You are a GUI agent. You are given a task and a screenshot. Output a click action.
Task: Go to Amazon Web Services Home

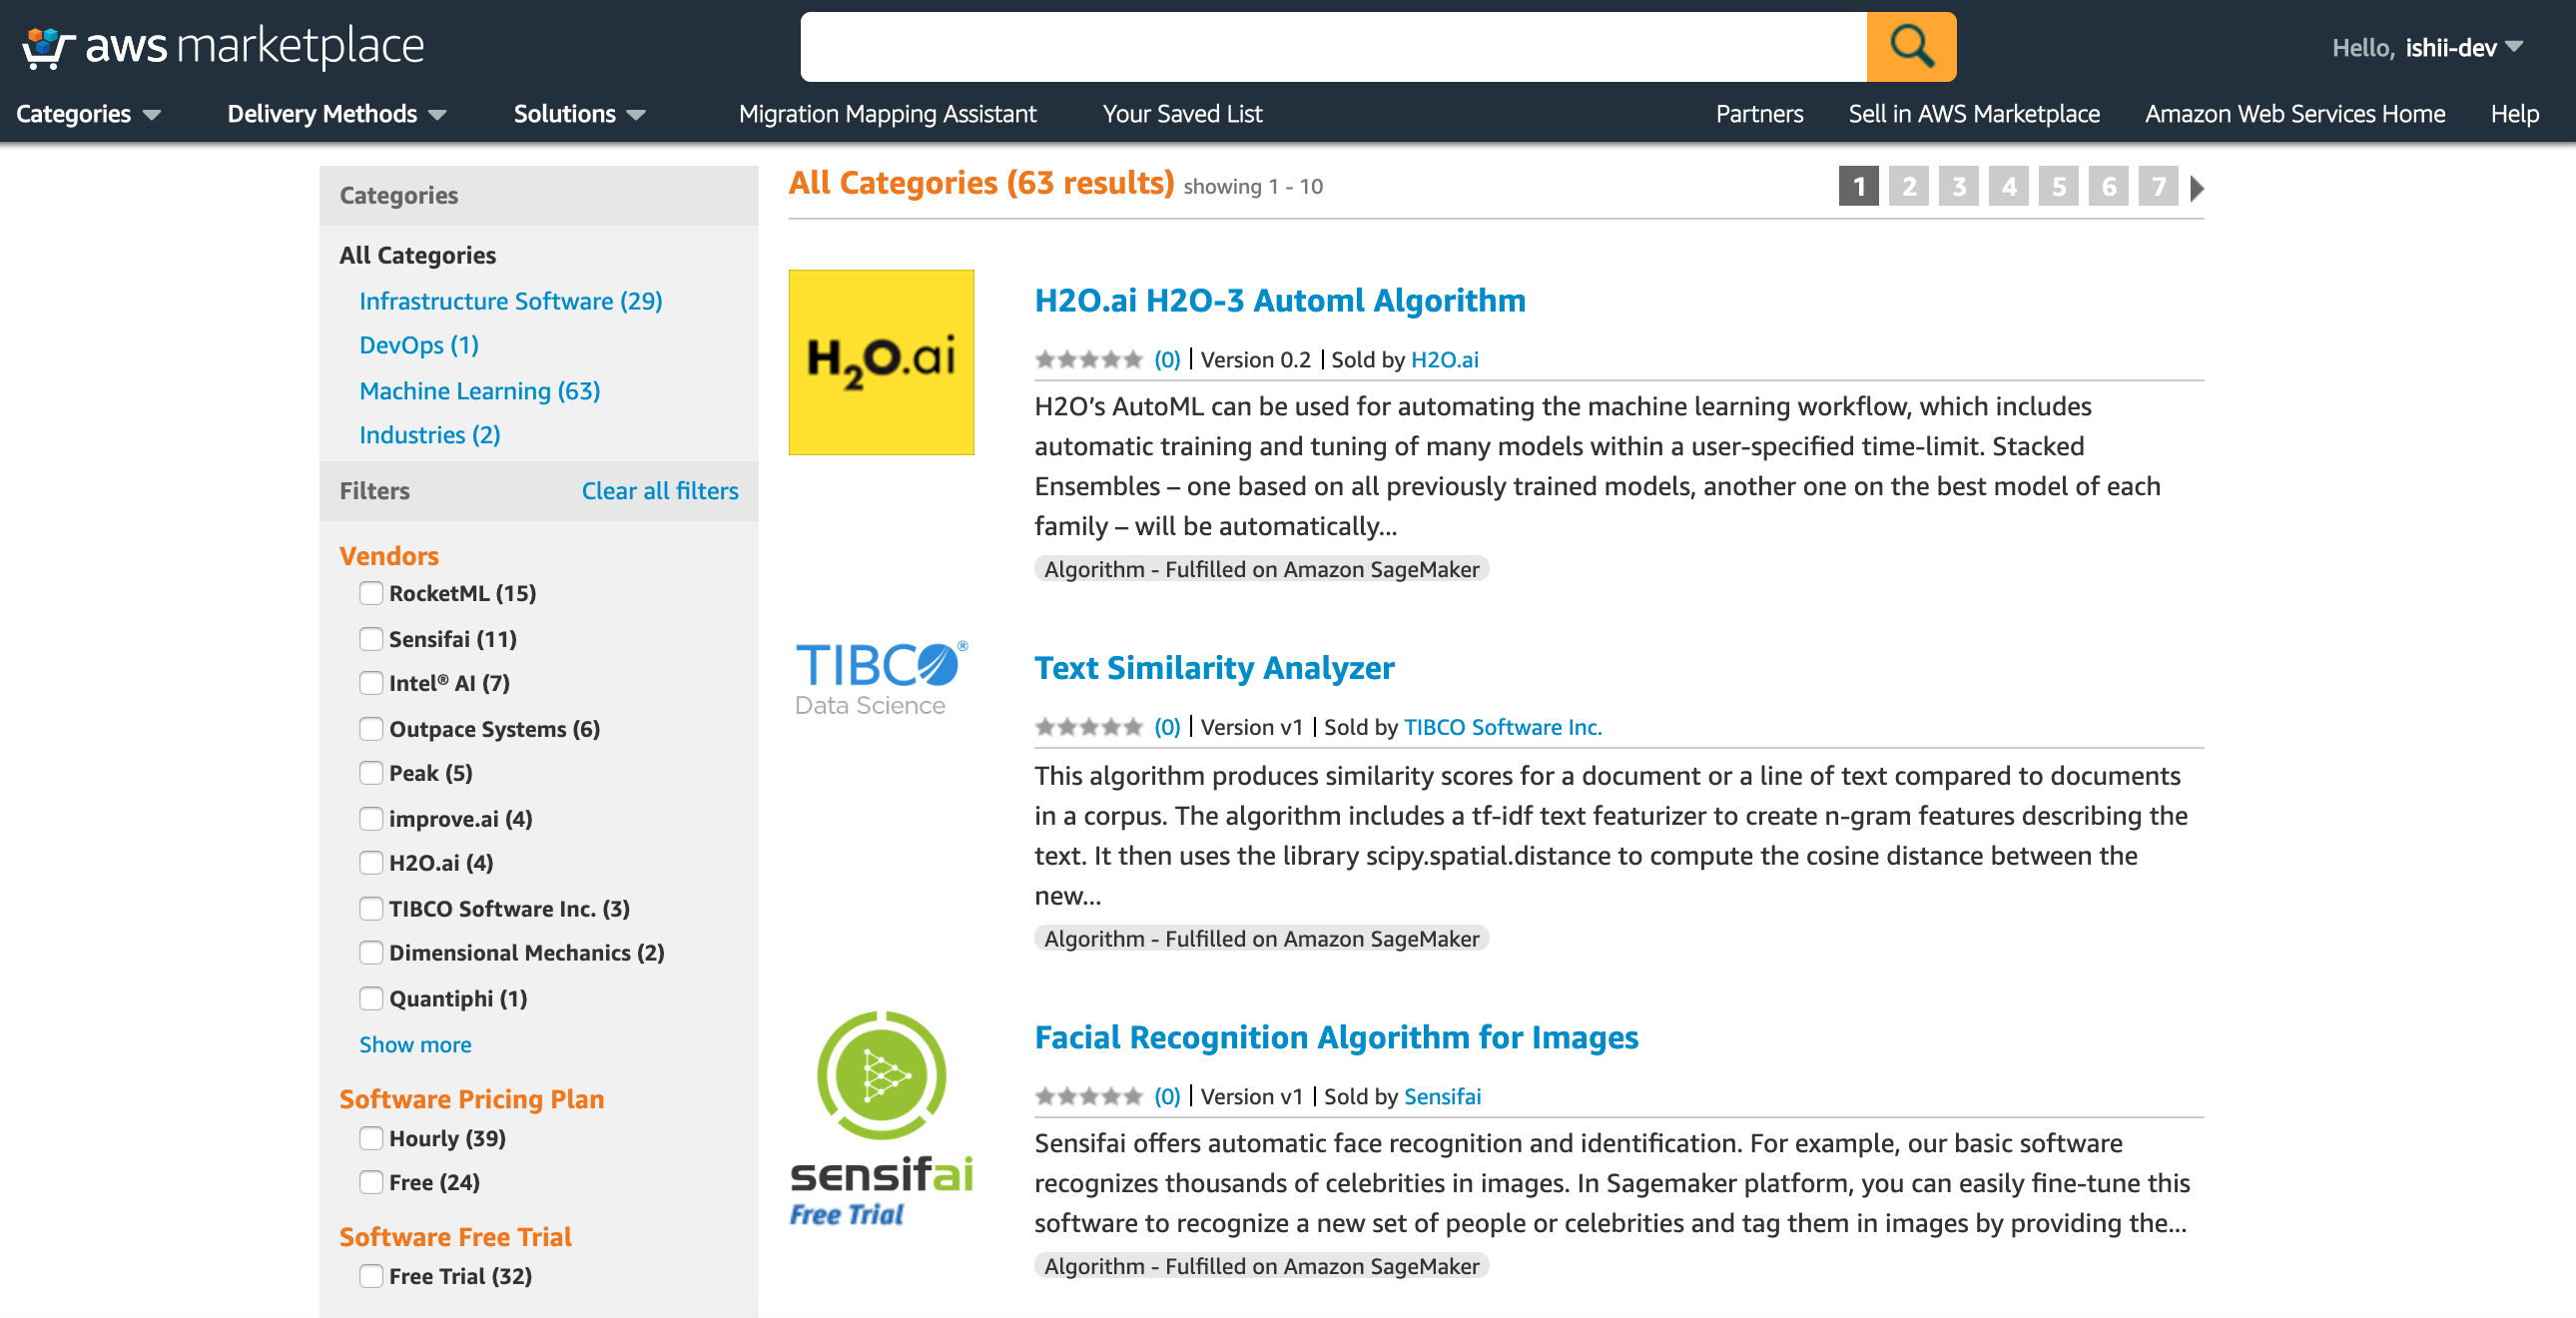[x=2294, y=114]
